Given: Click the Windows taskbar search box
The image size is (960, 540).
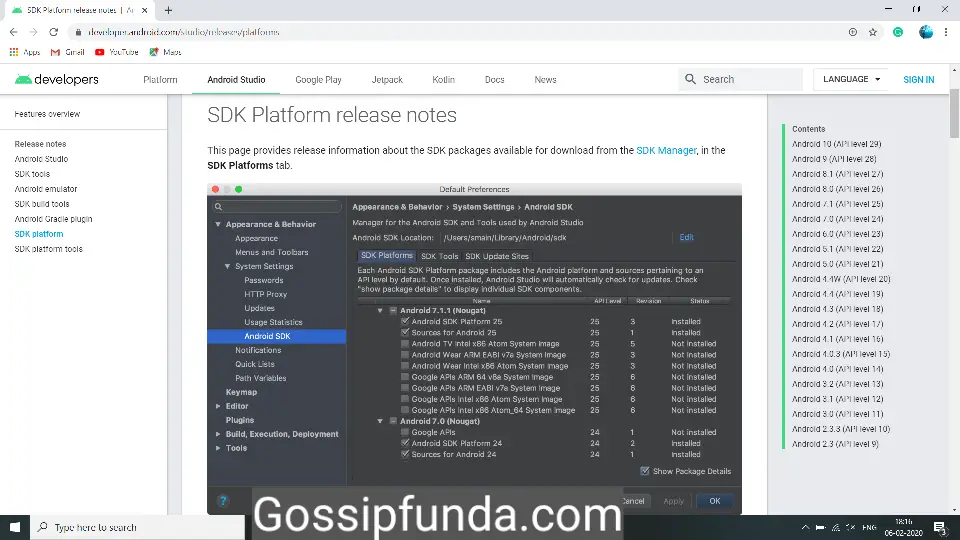Looking at the screenshot, I should (x=137, y=527).
